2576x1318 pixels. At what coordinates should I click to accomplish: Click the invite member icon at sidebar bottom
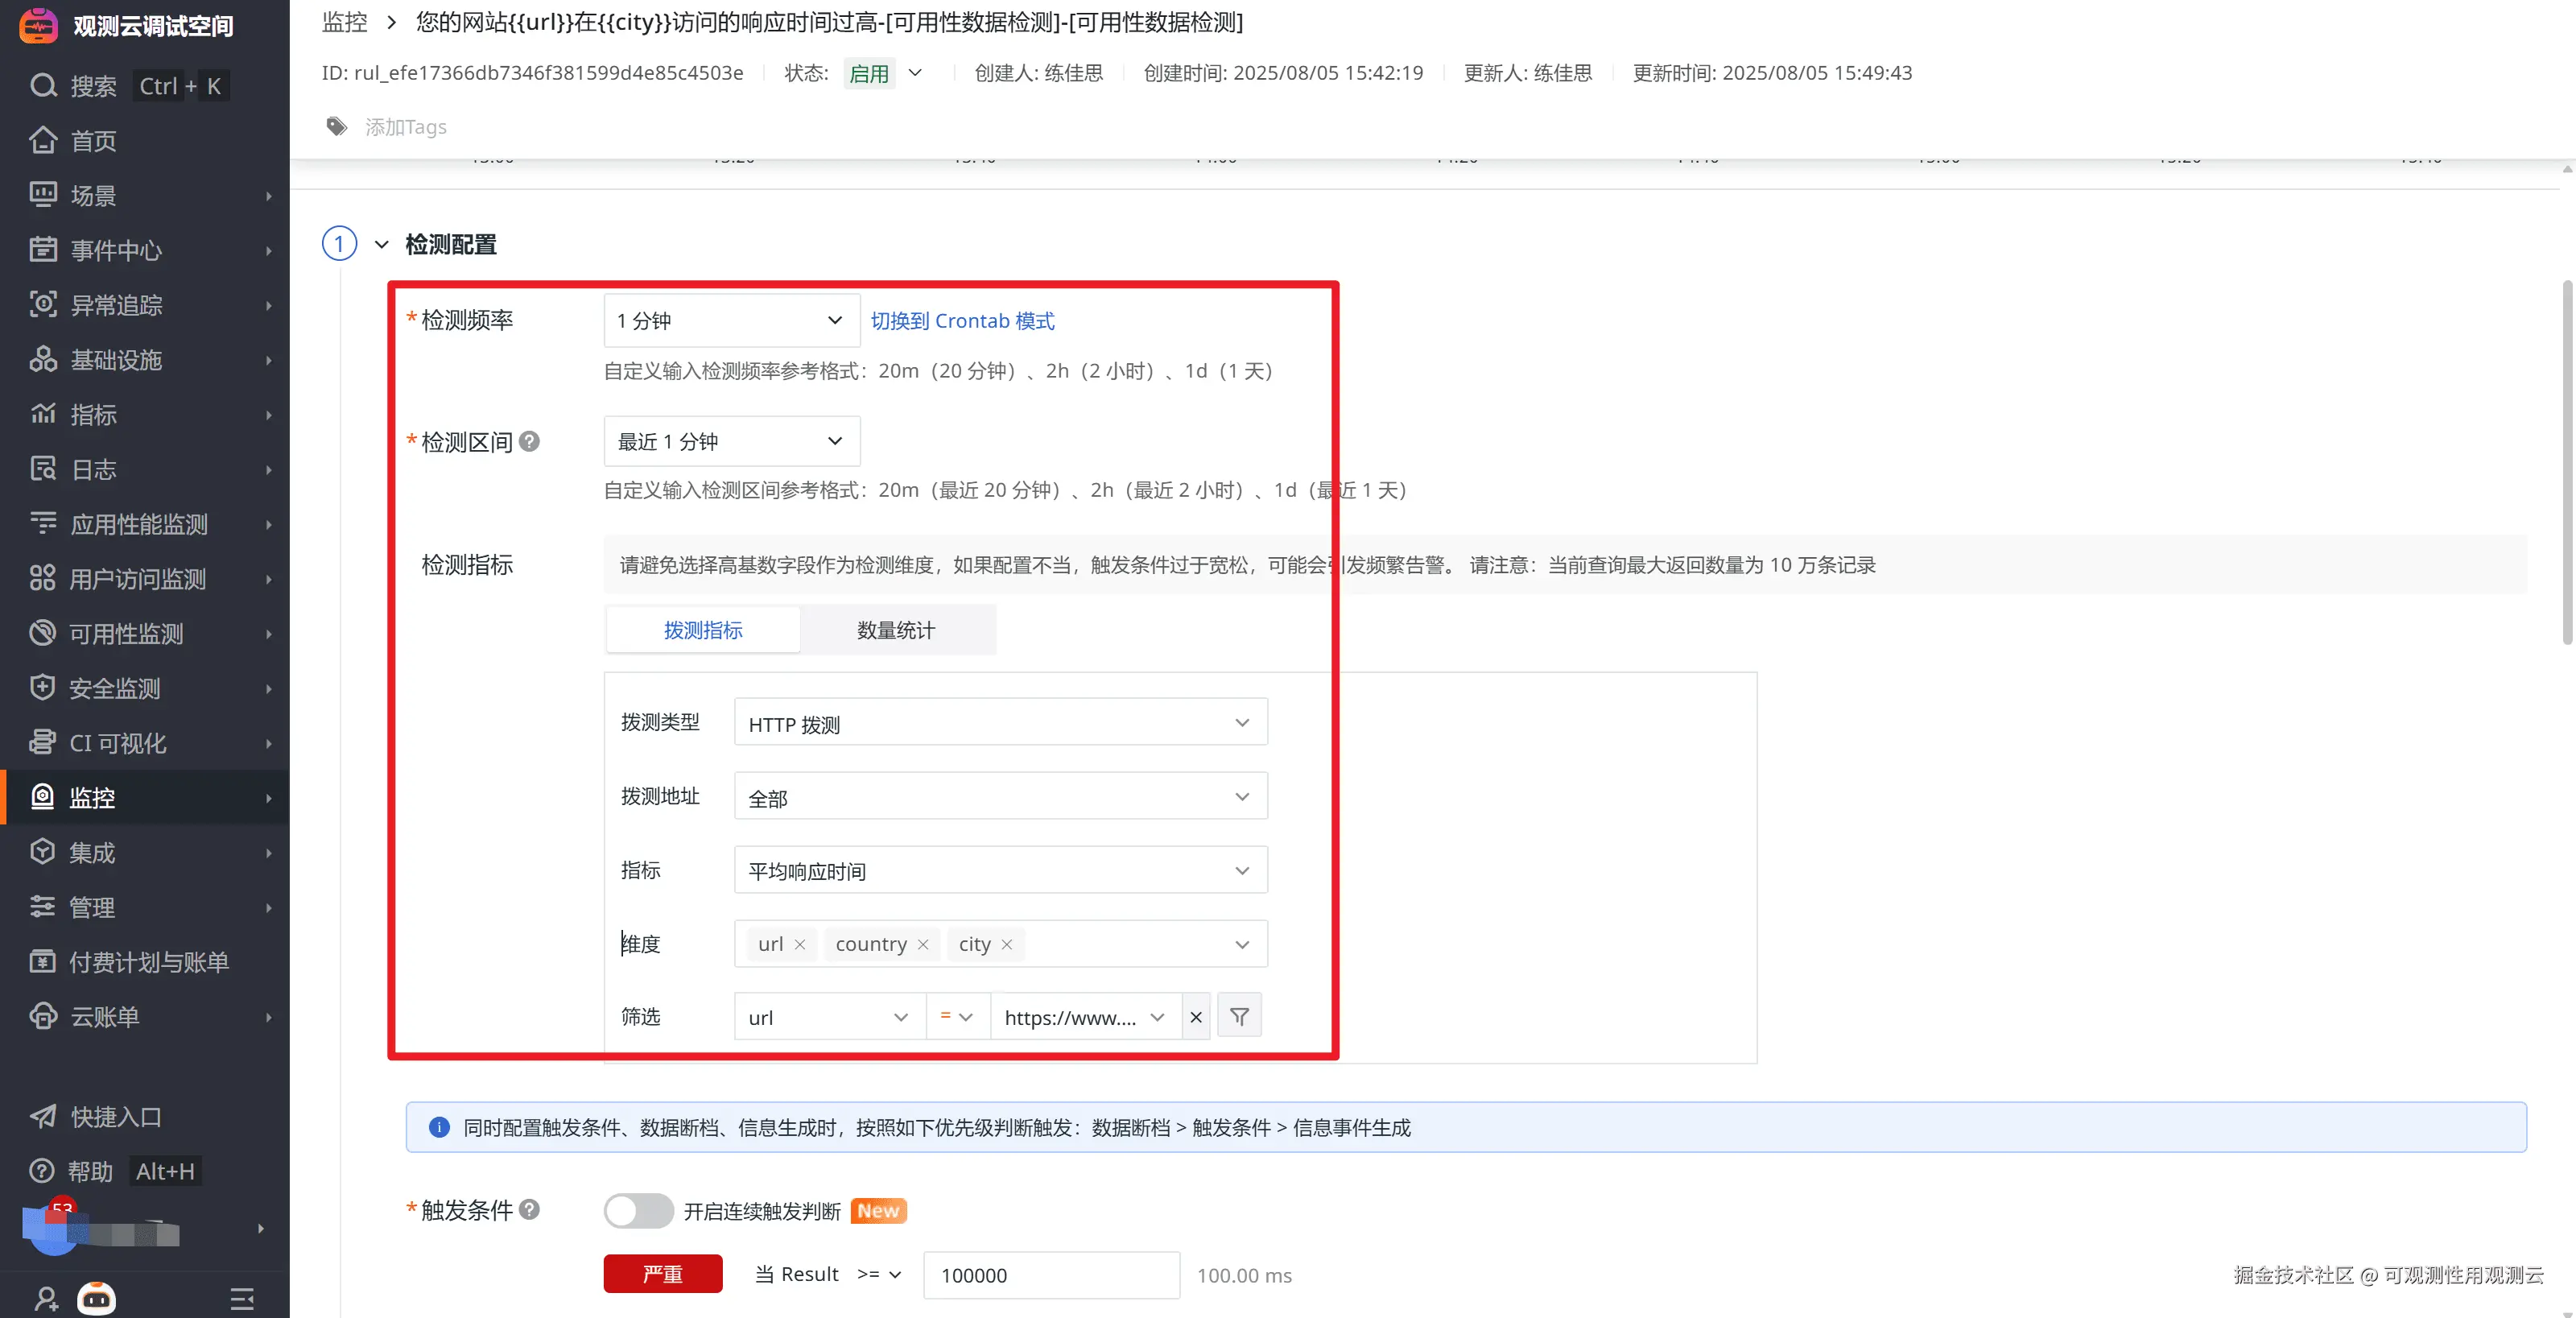tap(46, 1298)
